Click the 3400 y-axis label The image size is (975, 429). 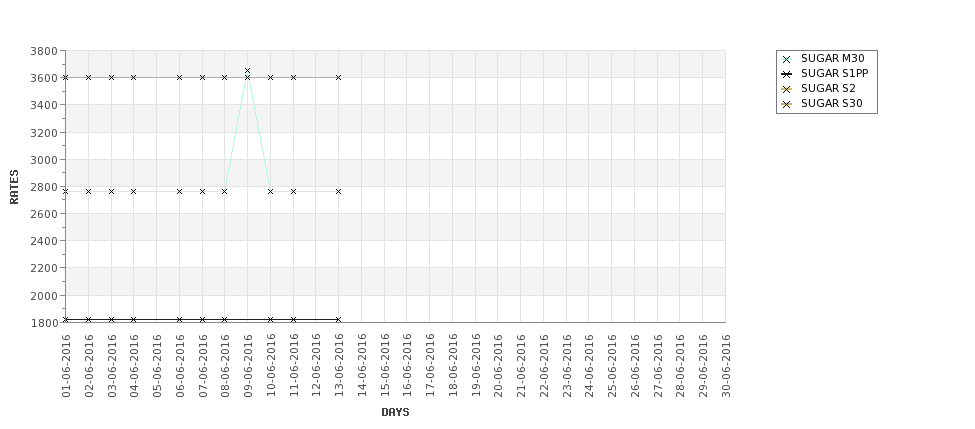pyautogui.click(x=44, y=105)
